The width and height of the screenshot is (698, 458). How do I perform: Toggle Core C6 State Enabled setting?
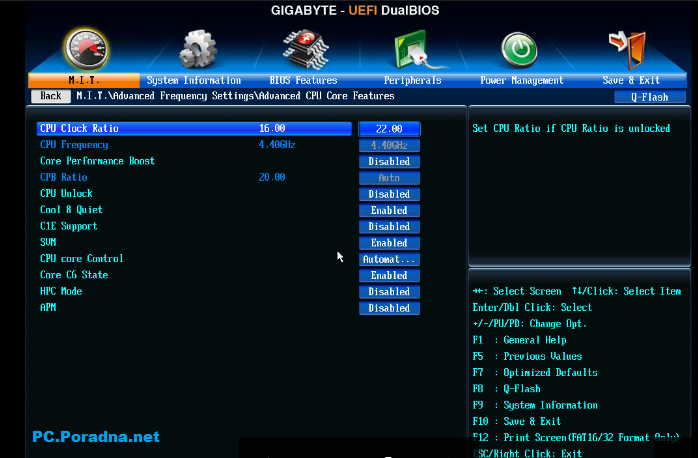pos(390,276)
